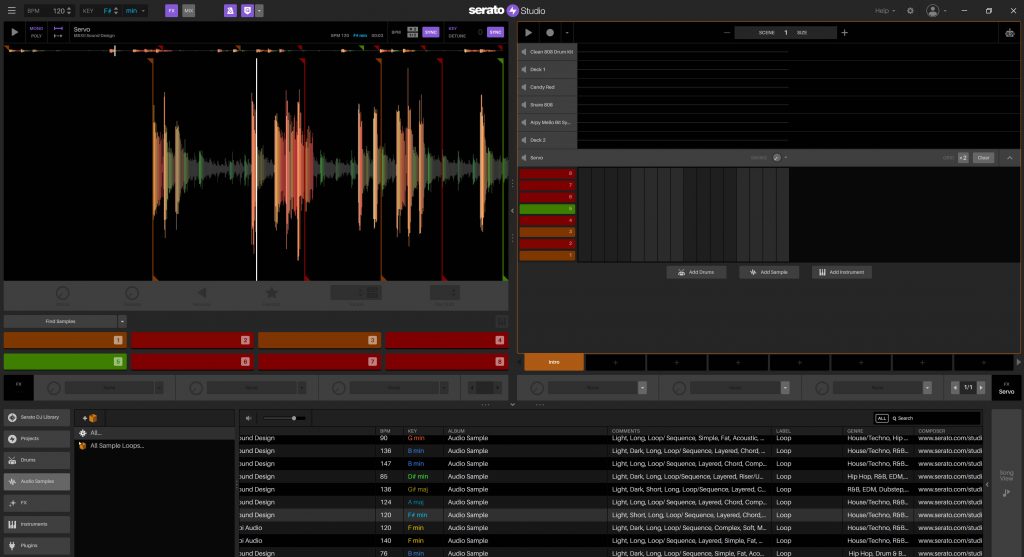The width and height of the screenshot is (1024, 557).
Task: Mute the Candy Red track
Action: [524, 87]
